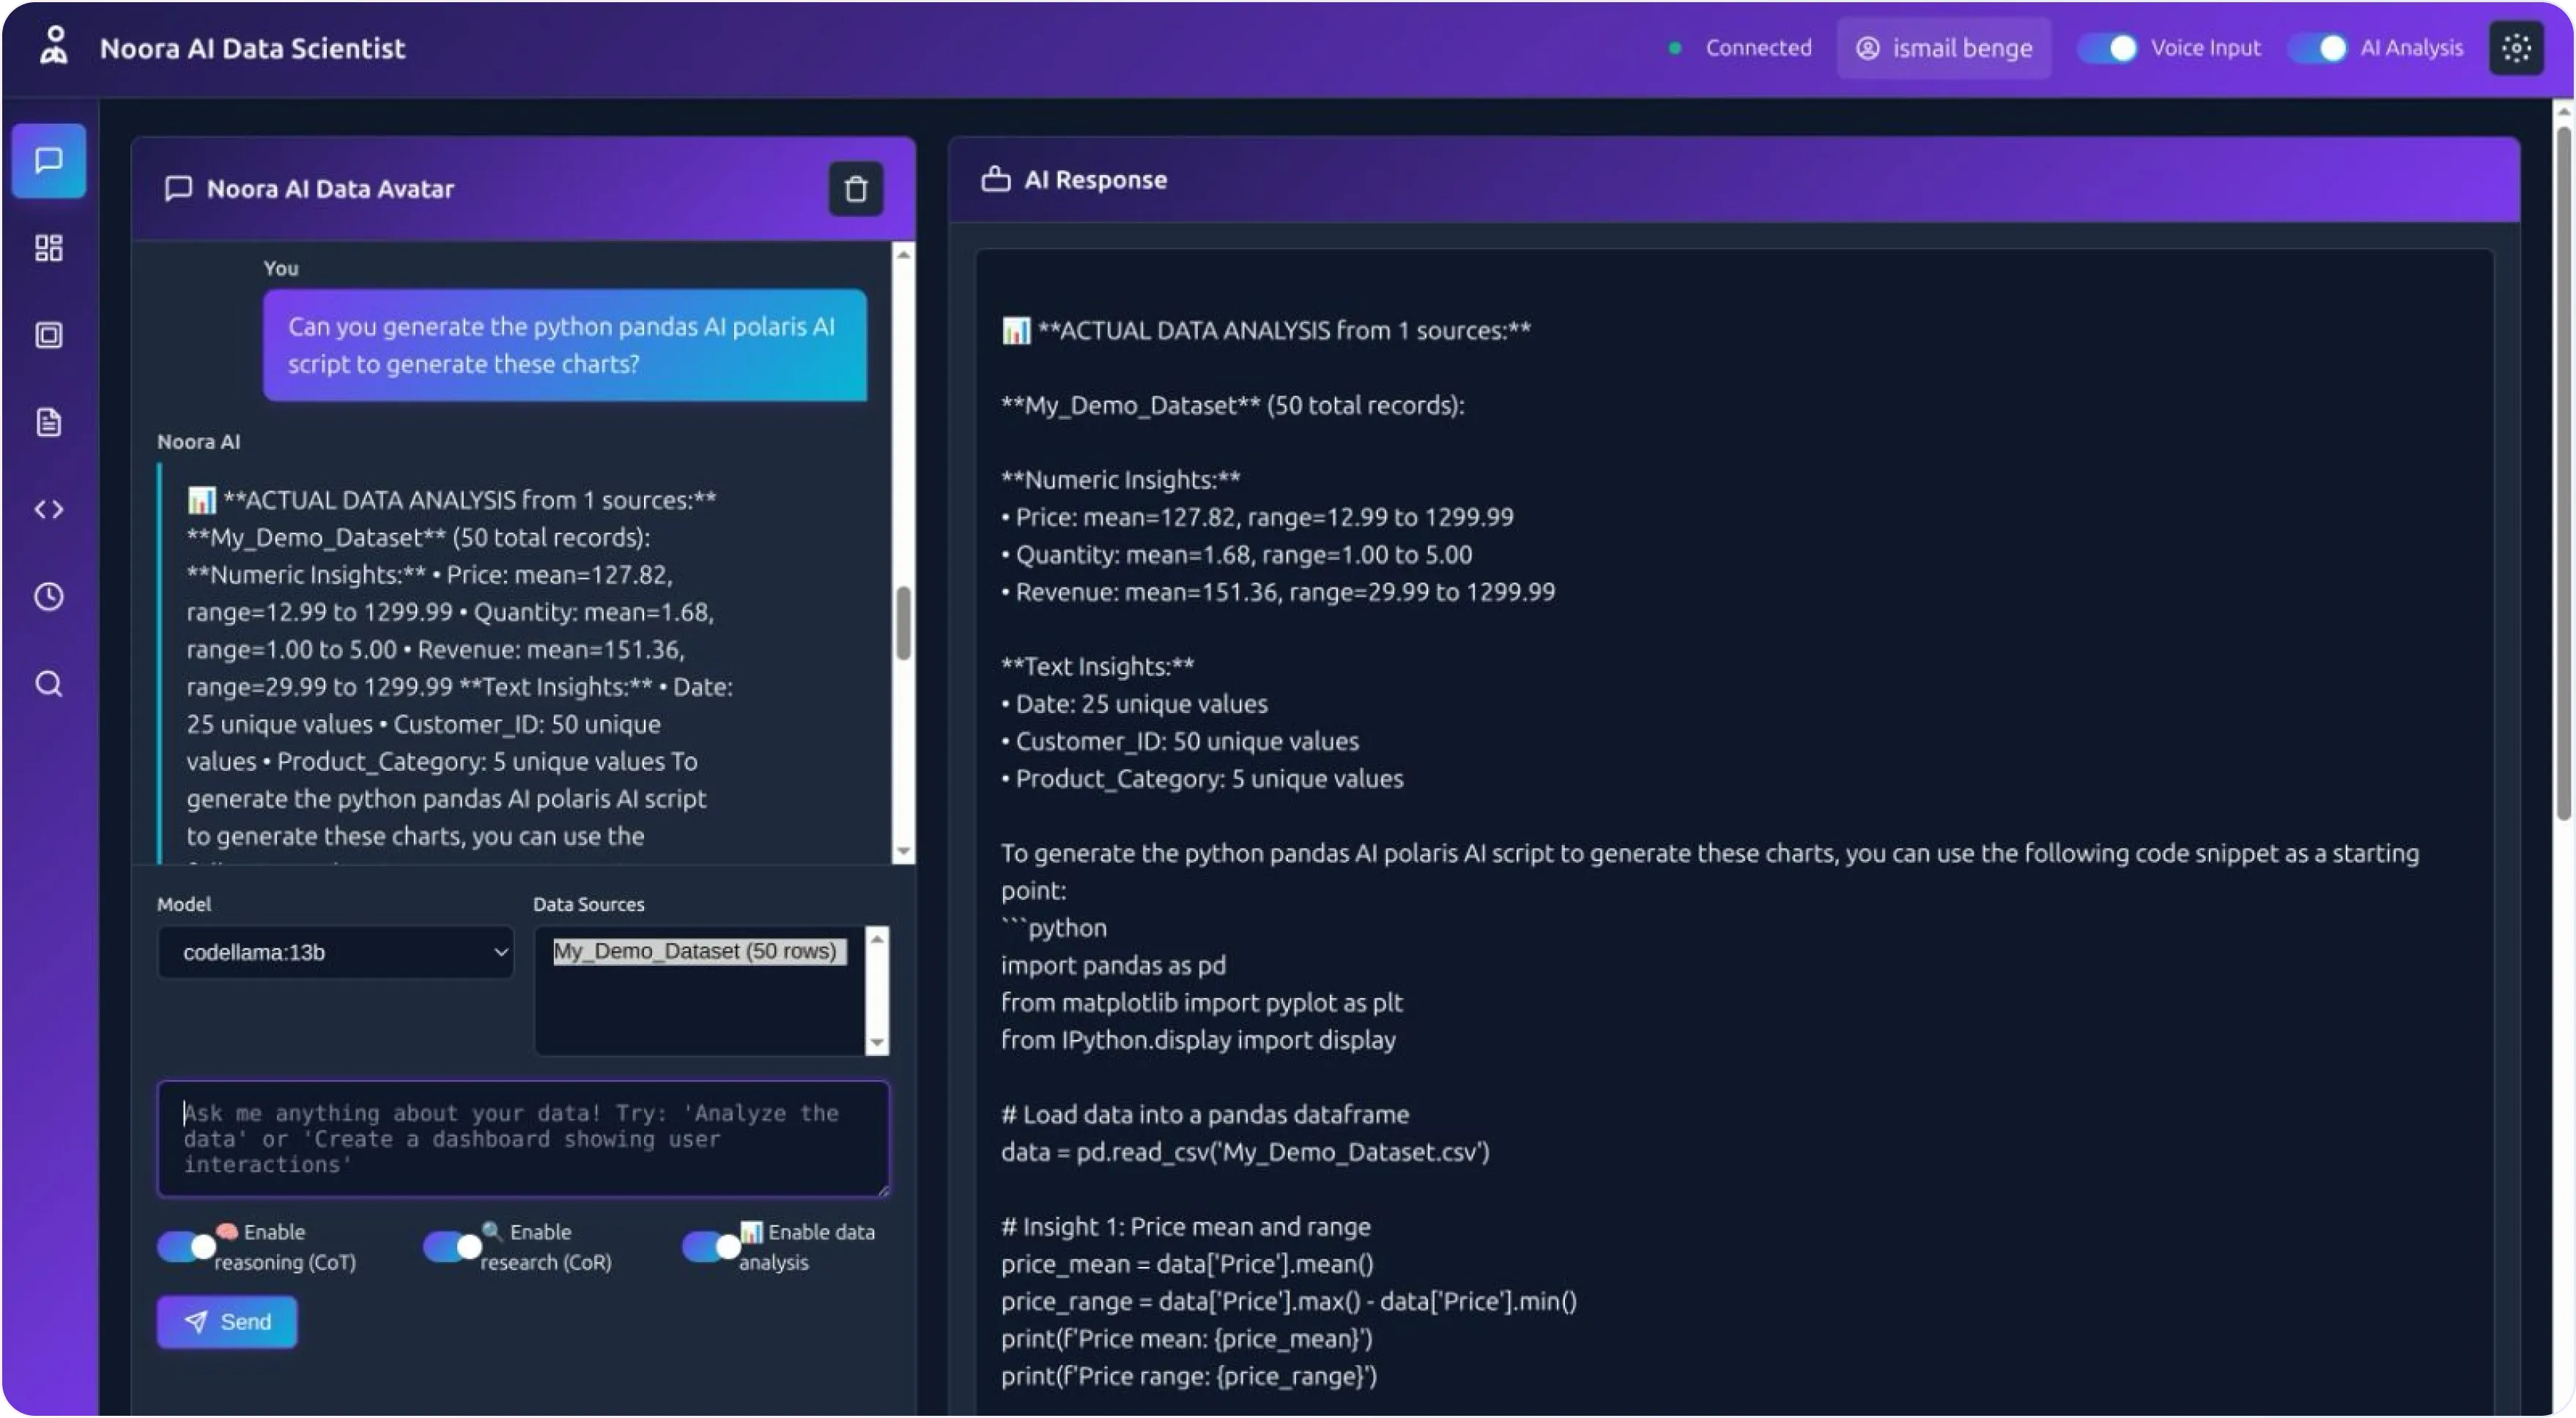Click the square frame sidebar icon
Screen dimensions: 2576x1418
pyautogui.click(x=49, y=335)
